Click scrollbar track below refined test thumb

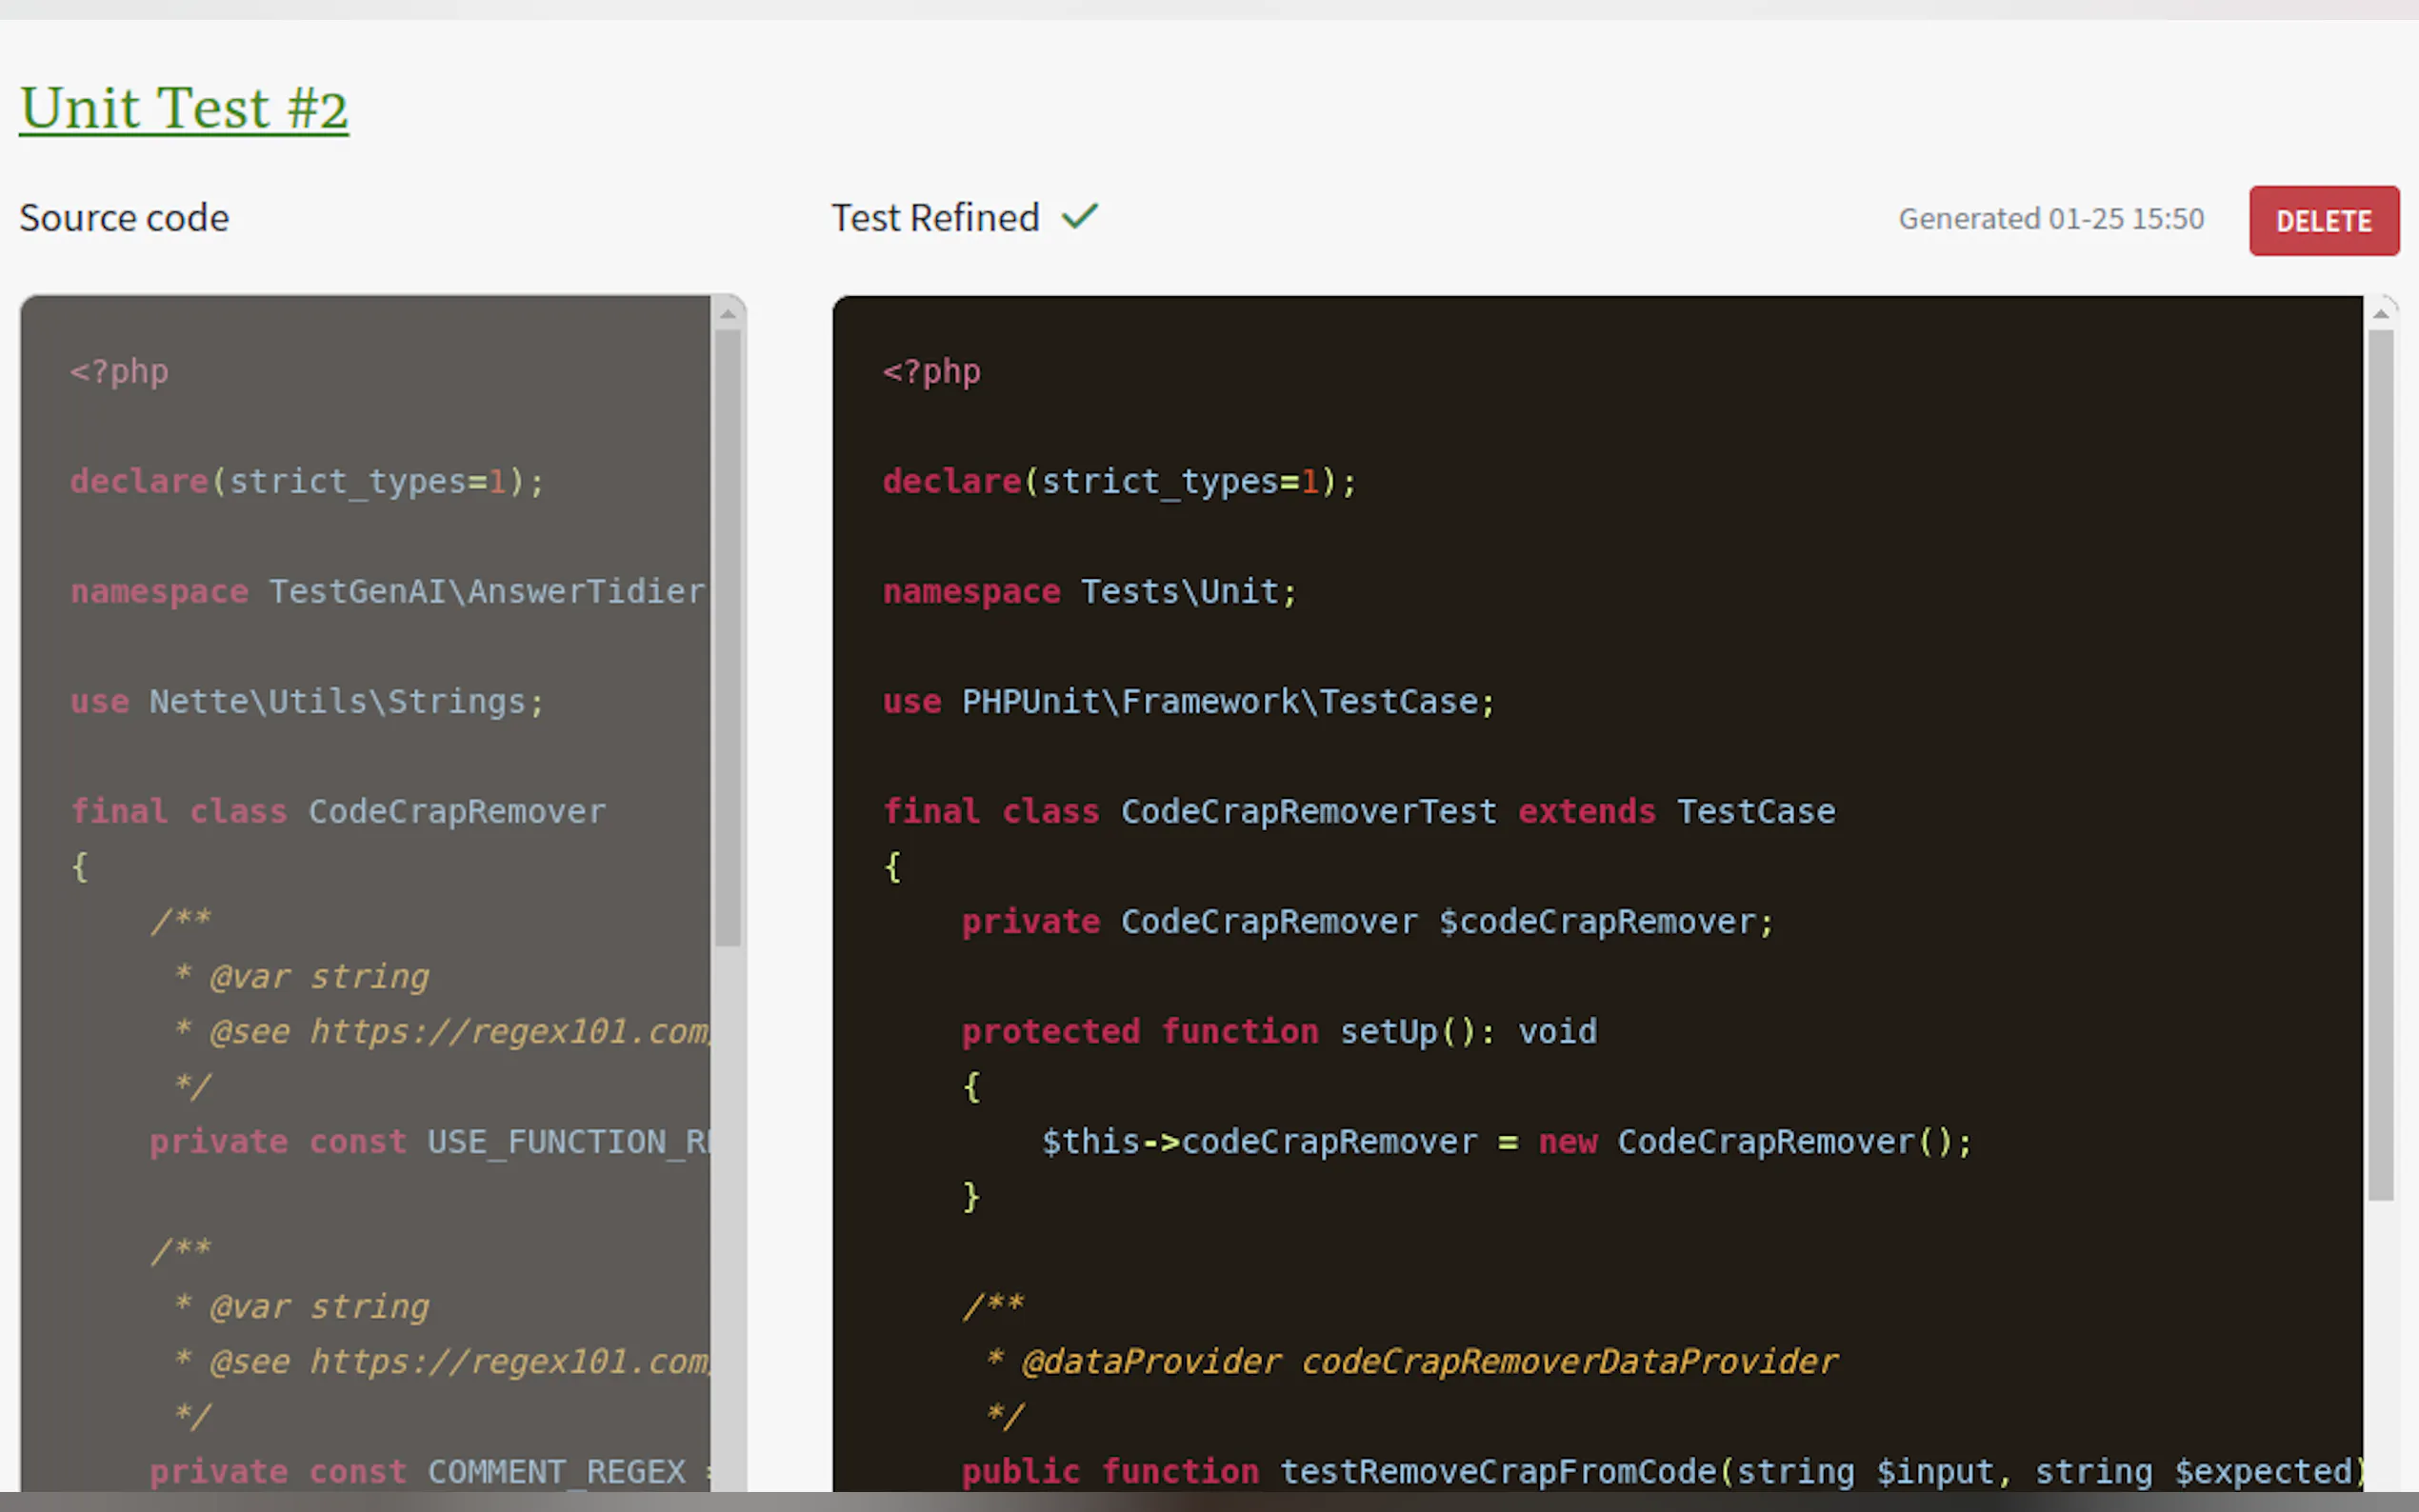[2381, 1345]
